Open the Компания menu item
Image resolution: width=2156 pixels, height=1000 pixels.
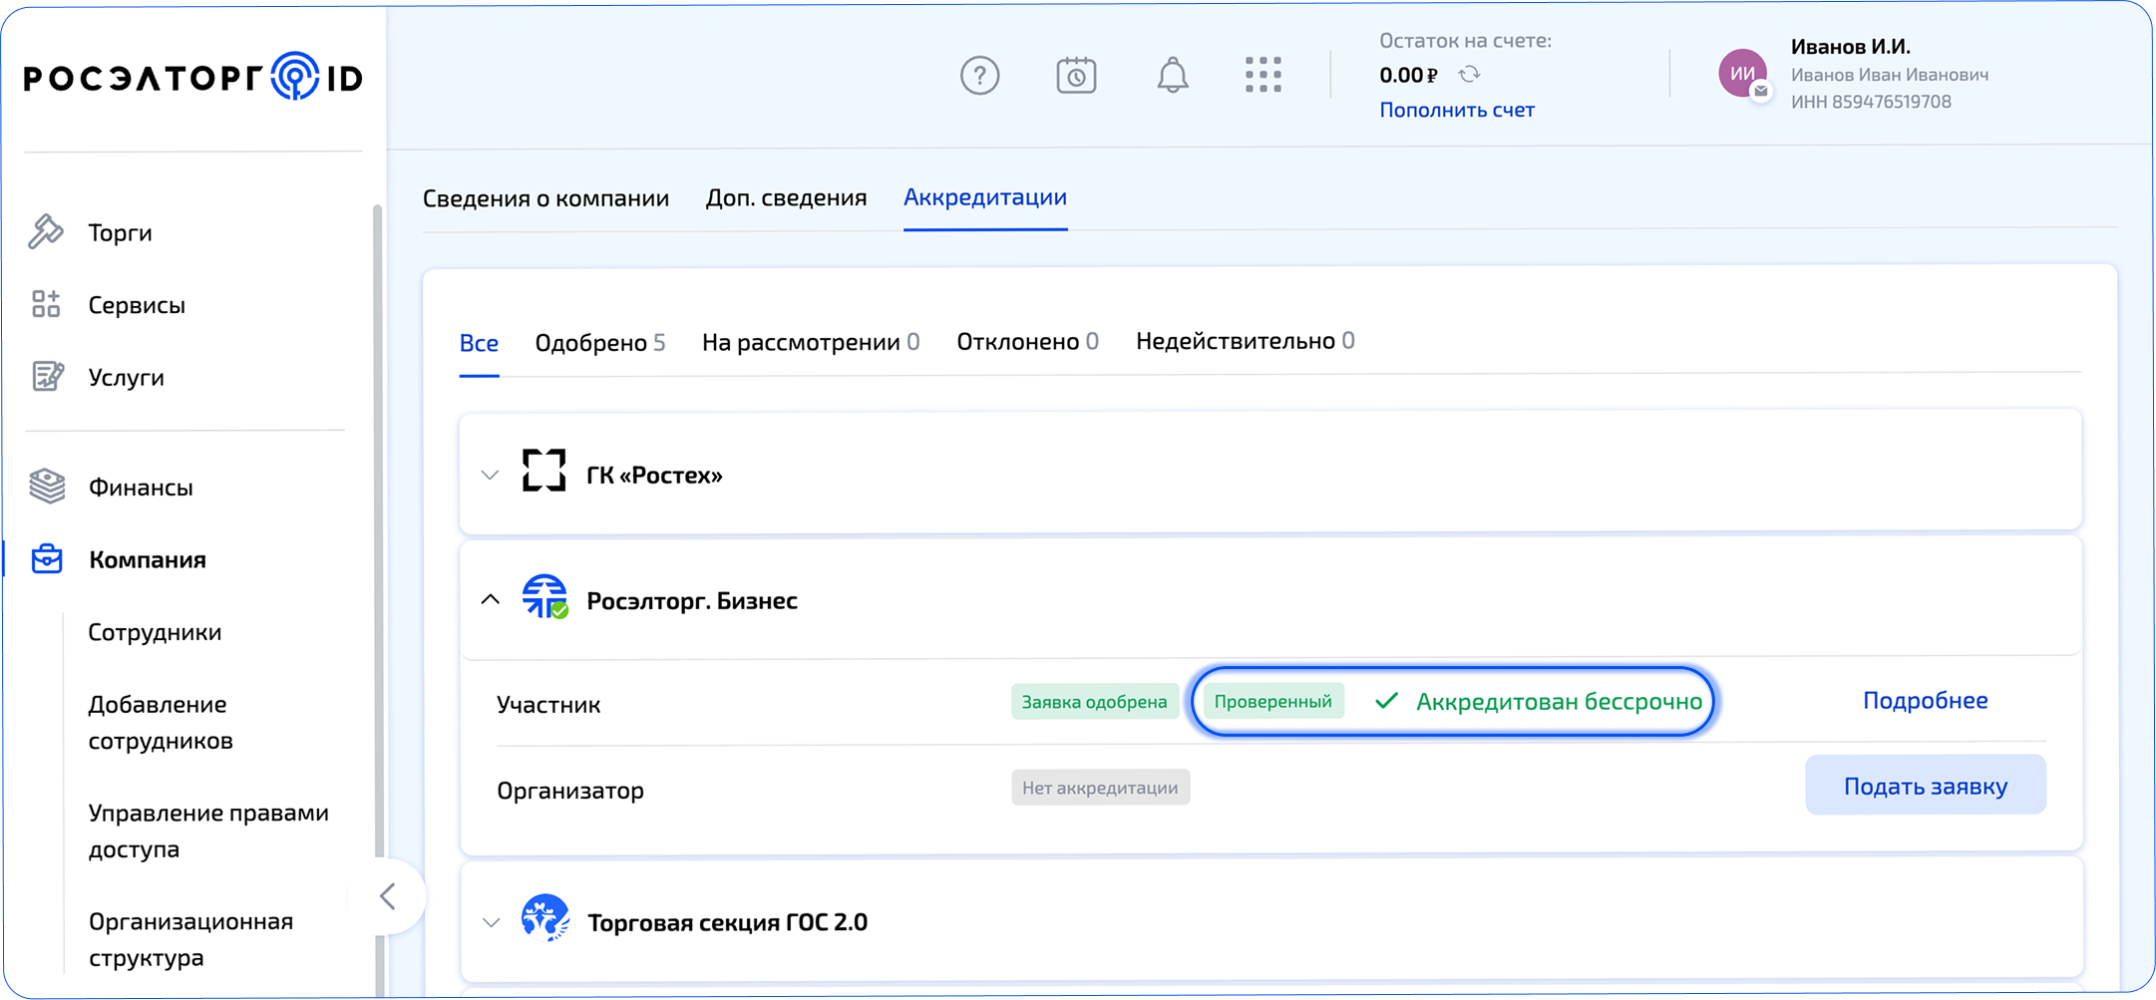point(147,560)
